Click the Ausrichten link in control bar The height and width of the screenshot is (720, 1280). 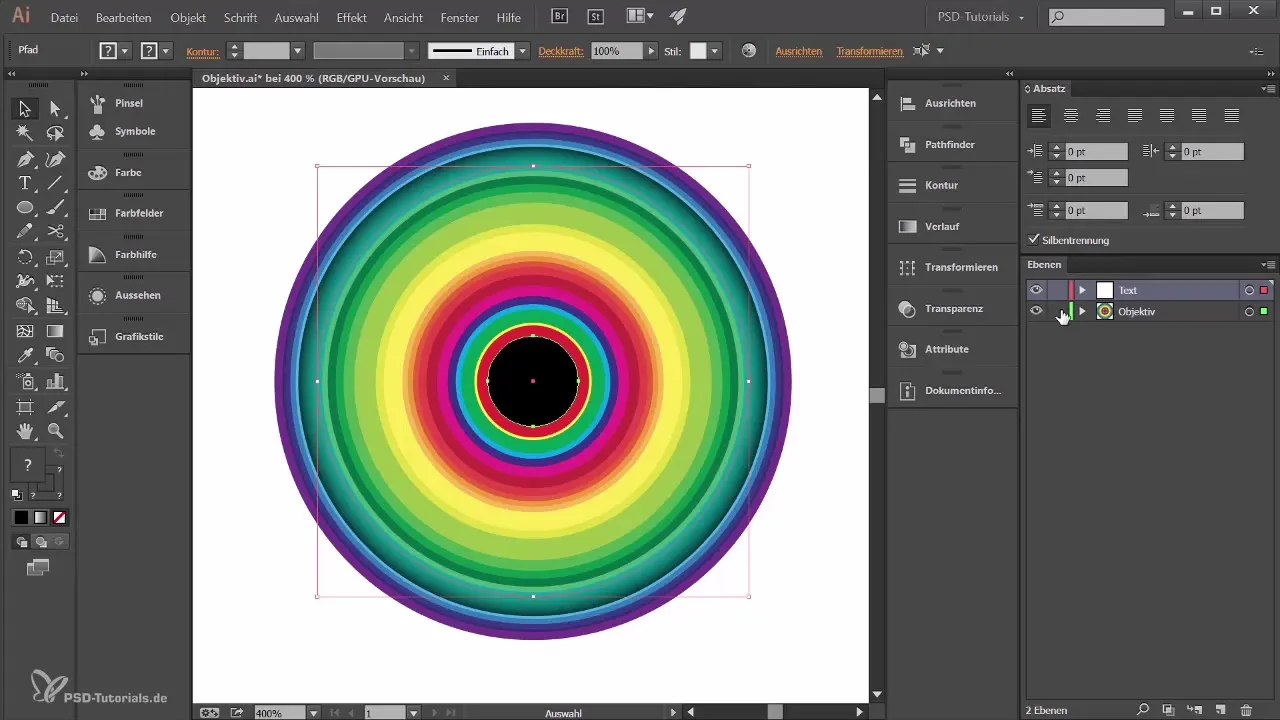(x=798, y=50)
